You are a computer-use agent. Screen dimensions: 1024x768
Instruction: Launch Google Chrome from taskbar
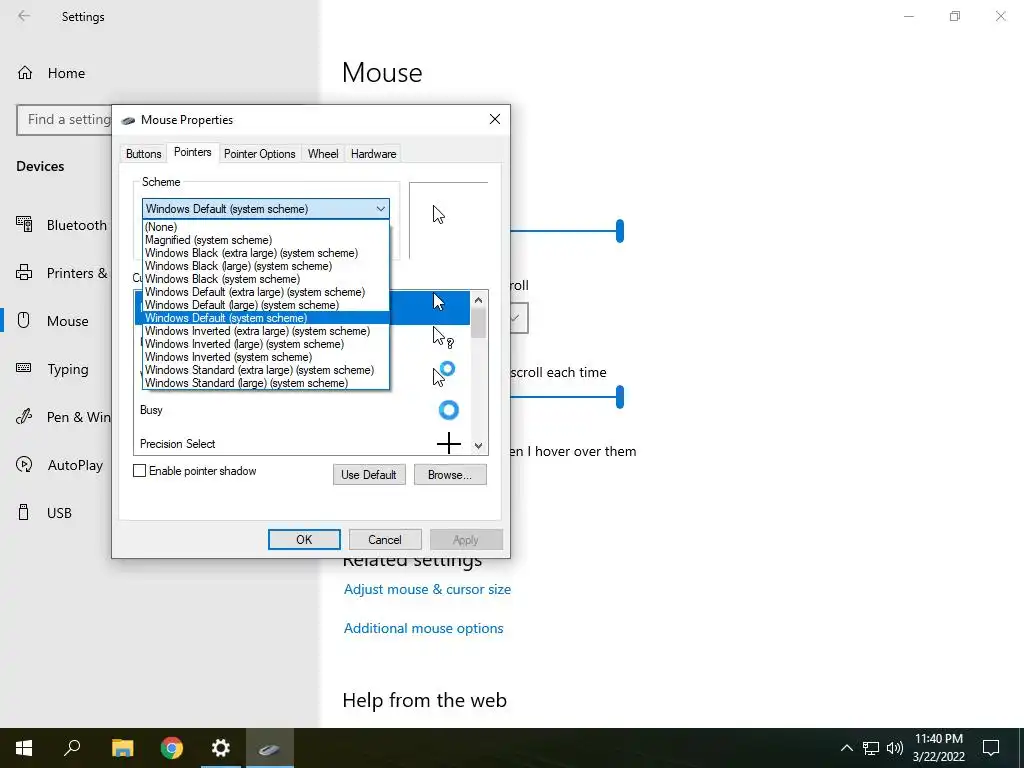point(172,748)
